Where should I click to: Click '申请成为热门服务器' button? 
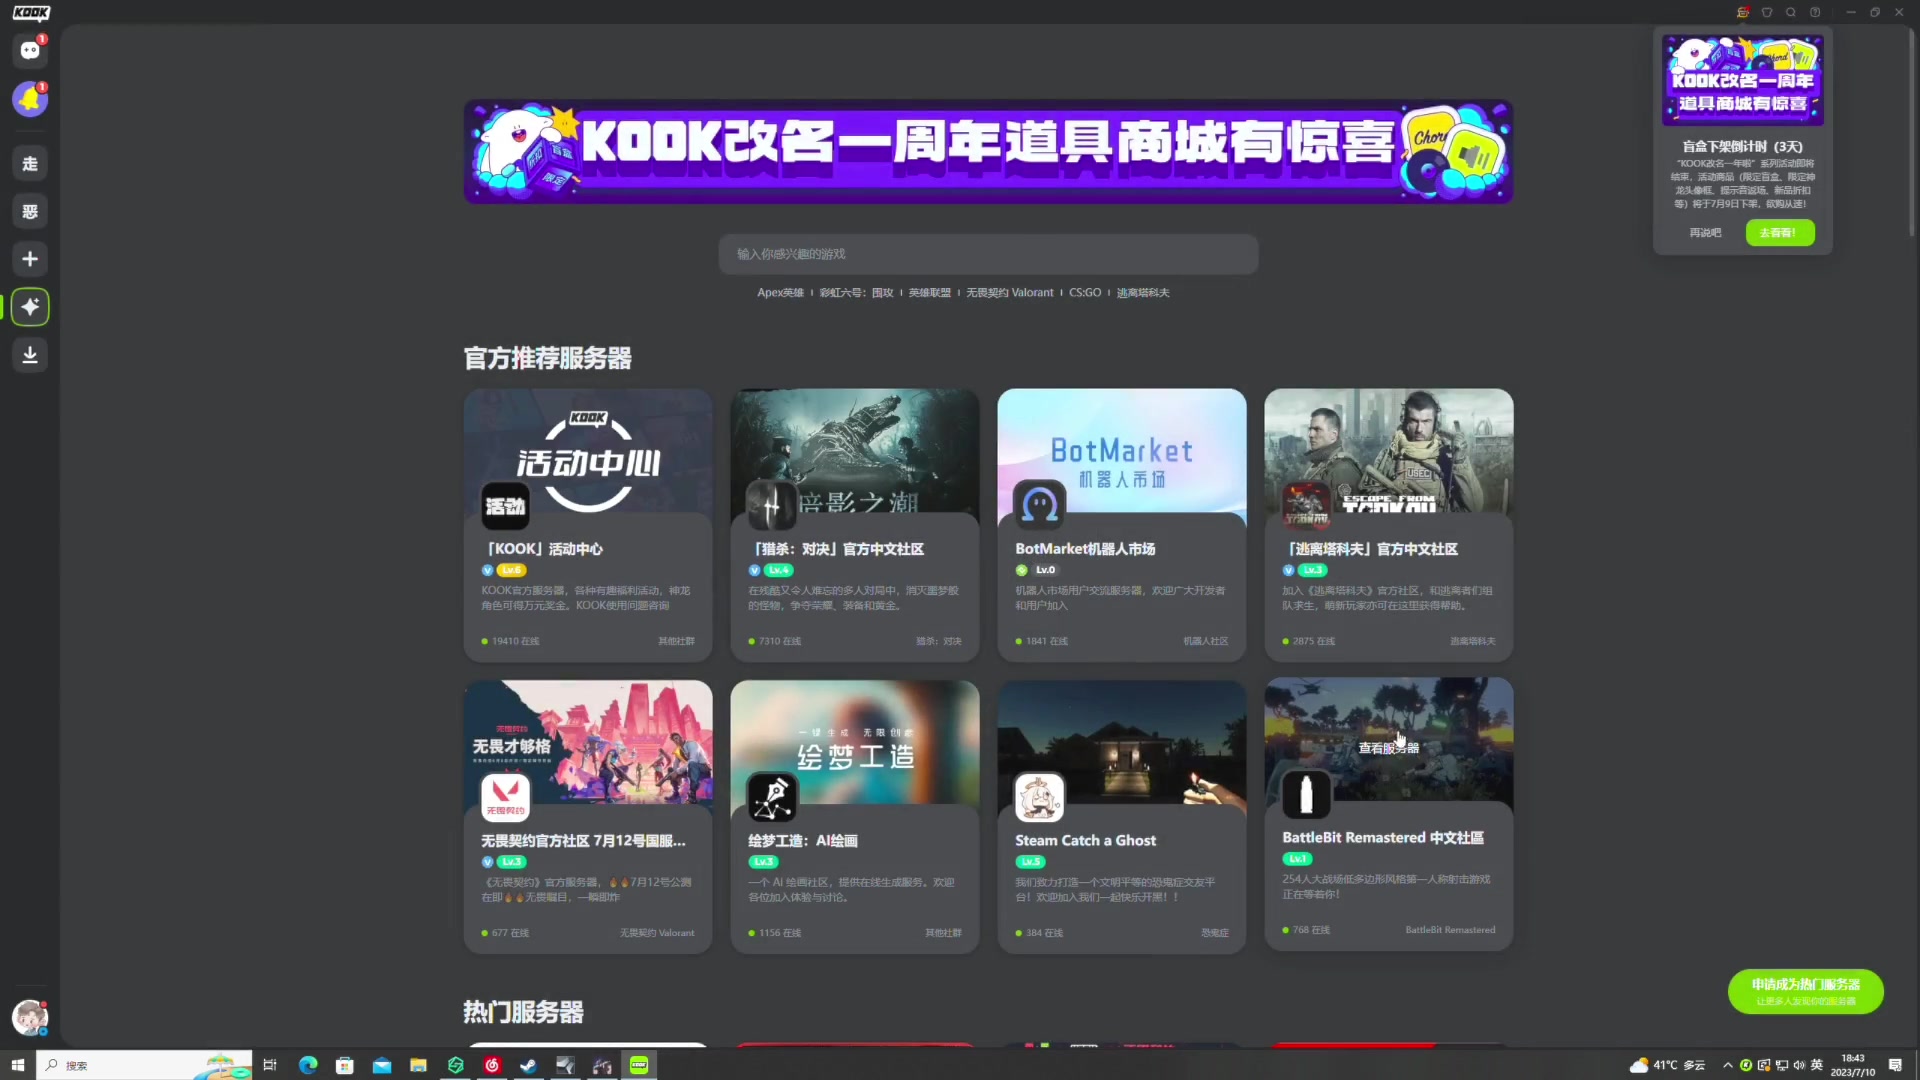pyautogui.click(x=1806, y=991)
